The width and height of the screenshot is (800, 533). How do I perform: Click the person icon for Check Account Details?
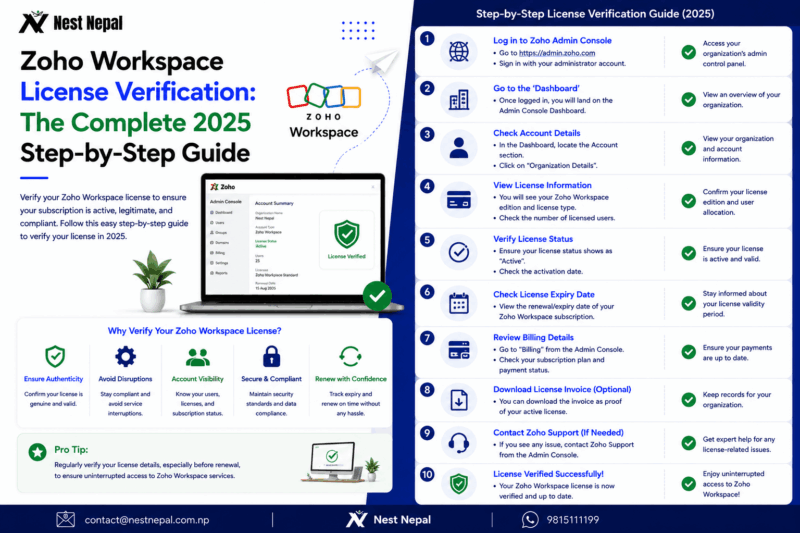tap(459, 148)
